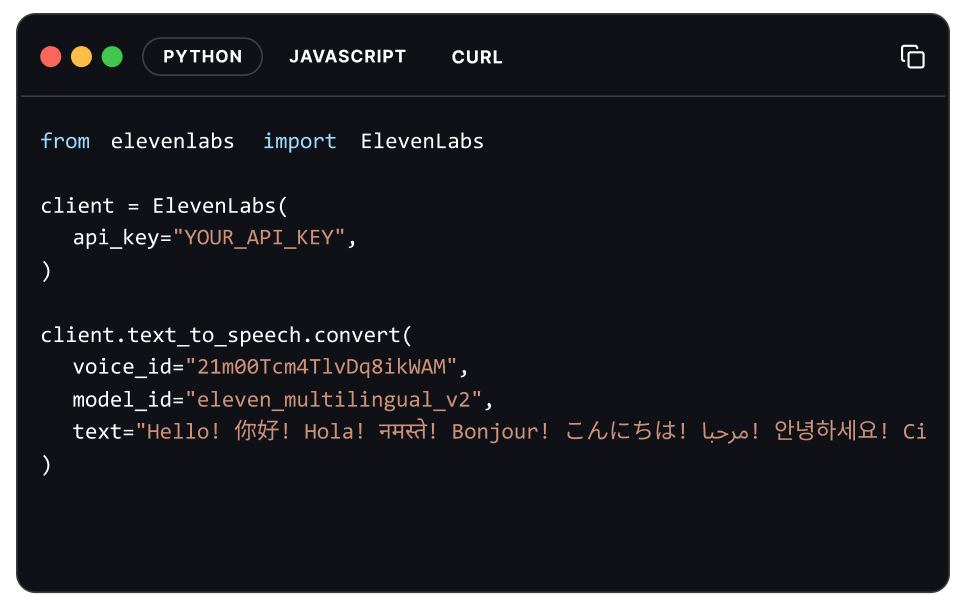Click the Hindi greeting "नमस्ते!"

(408, 430)
